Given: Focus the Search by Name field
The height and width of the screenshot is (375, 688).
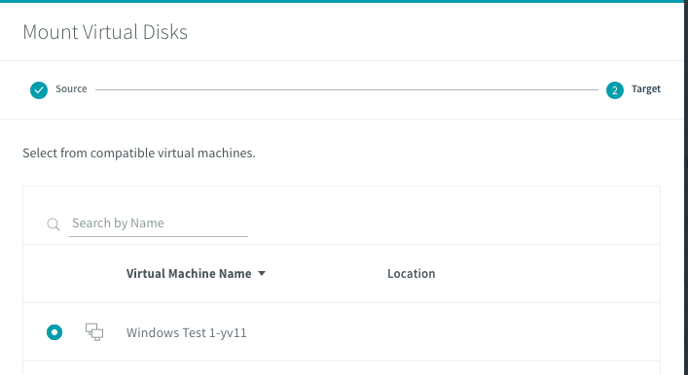Looking at the screenshot, I should (x=158, y=224).
